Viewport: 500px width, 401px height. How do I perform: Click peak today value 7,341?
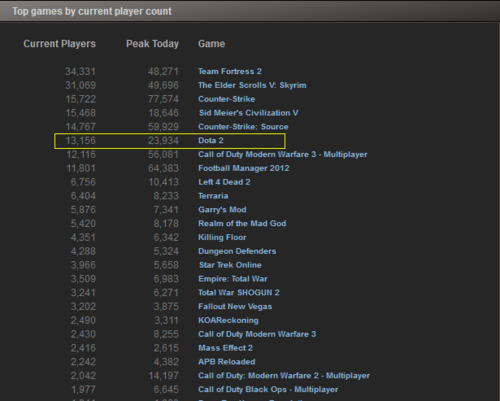coord(166,210)
